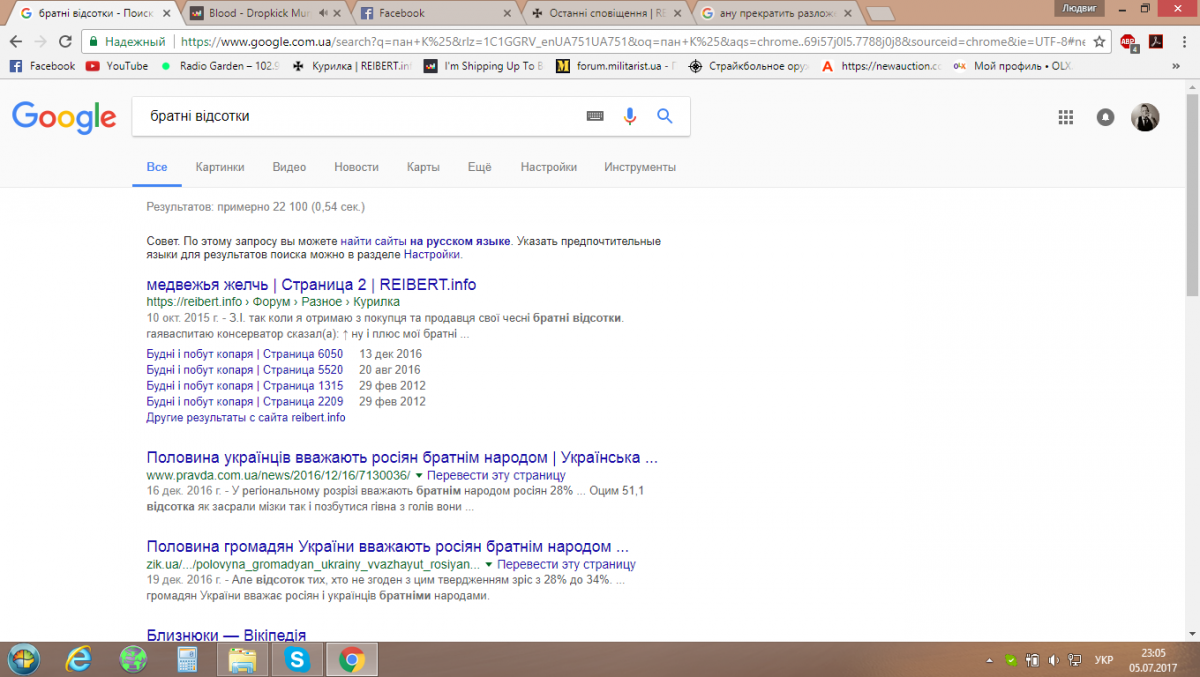Open Skype from taskbar
1200x677 pixels.
click(296, 659)
